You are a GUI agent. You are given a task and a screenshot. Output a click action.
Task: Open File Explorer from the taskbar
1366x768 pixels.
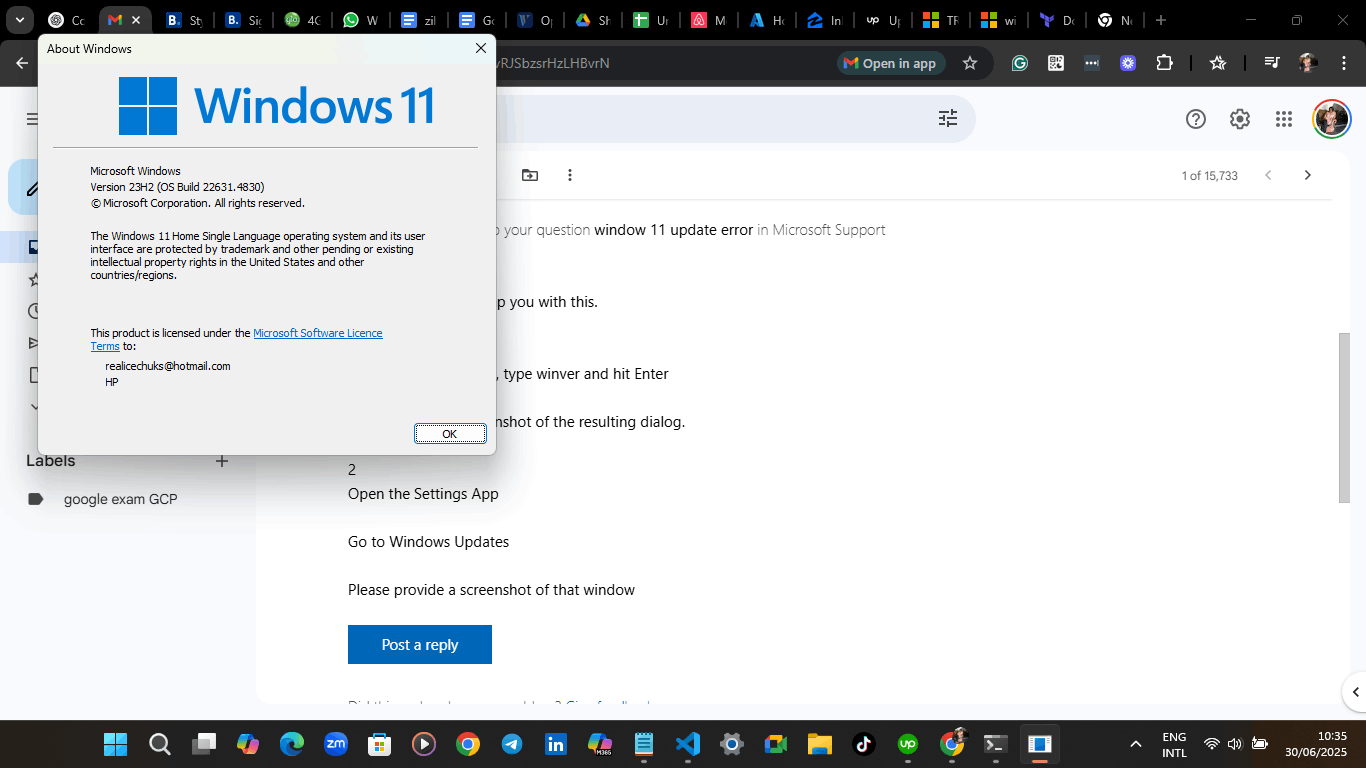[x=820, y=744]
